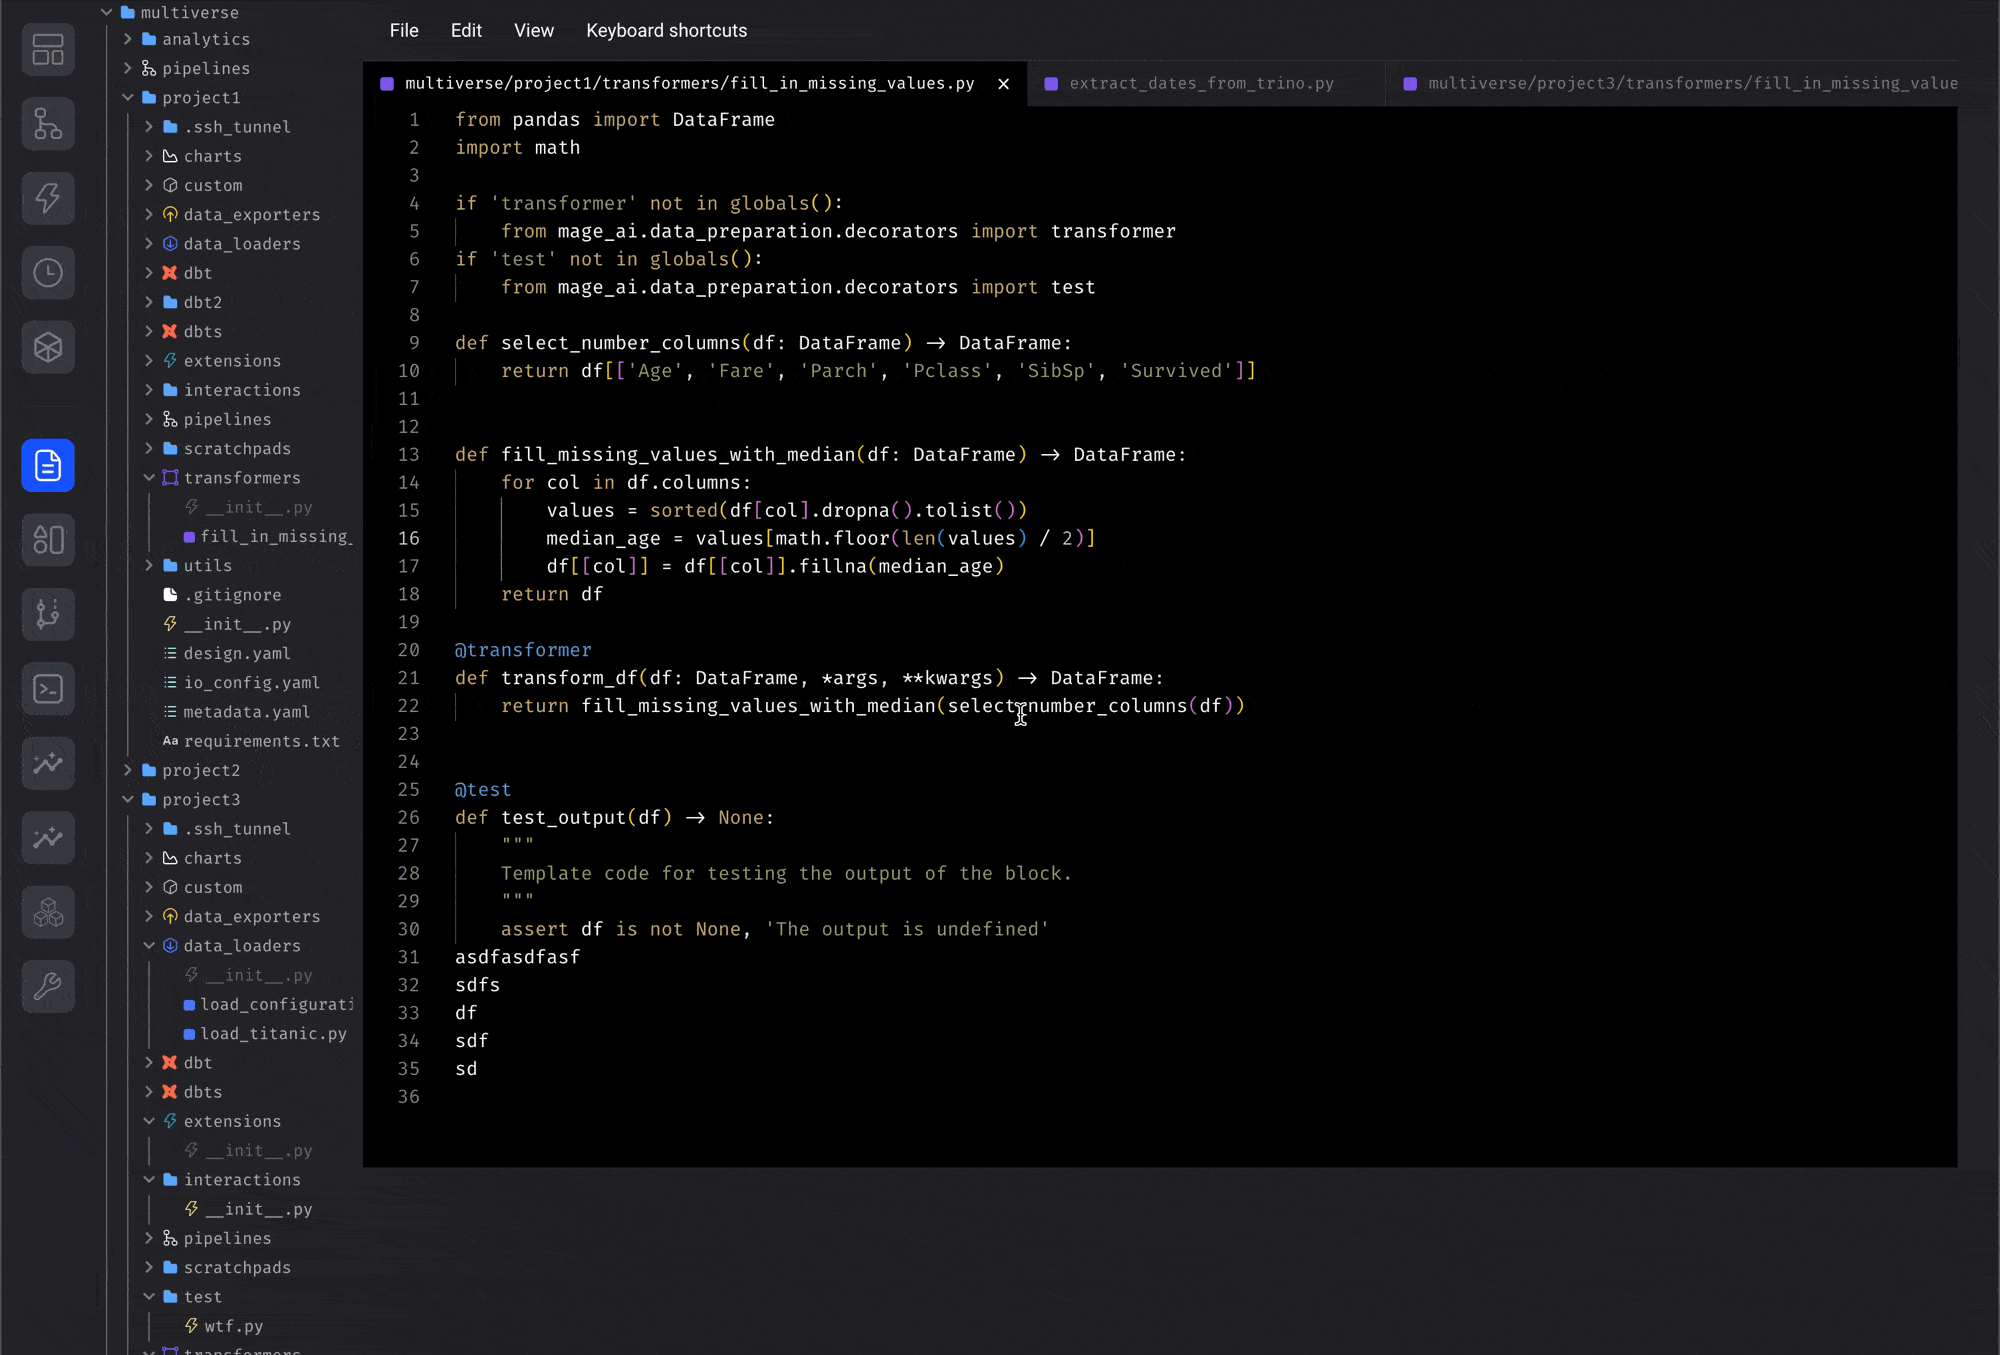2000x1355 pixels.
Task: Collapse the project3 test folder
Action: (x=149, y=1296)
